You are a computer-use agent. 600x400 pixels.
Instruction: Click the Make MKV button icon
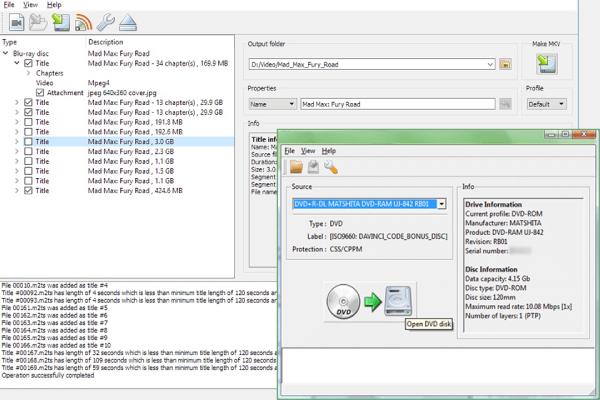pyautogui.click(x=546, y=64)
